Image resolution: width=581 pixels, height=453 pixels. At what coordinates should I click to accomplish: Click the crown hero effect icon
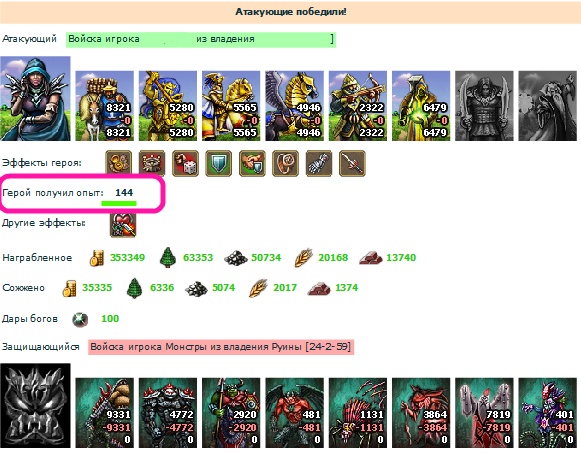tap(152, 163)
